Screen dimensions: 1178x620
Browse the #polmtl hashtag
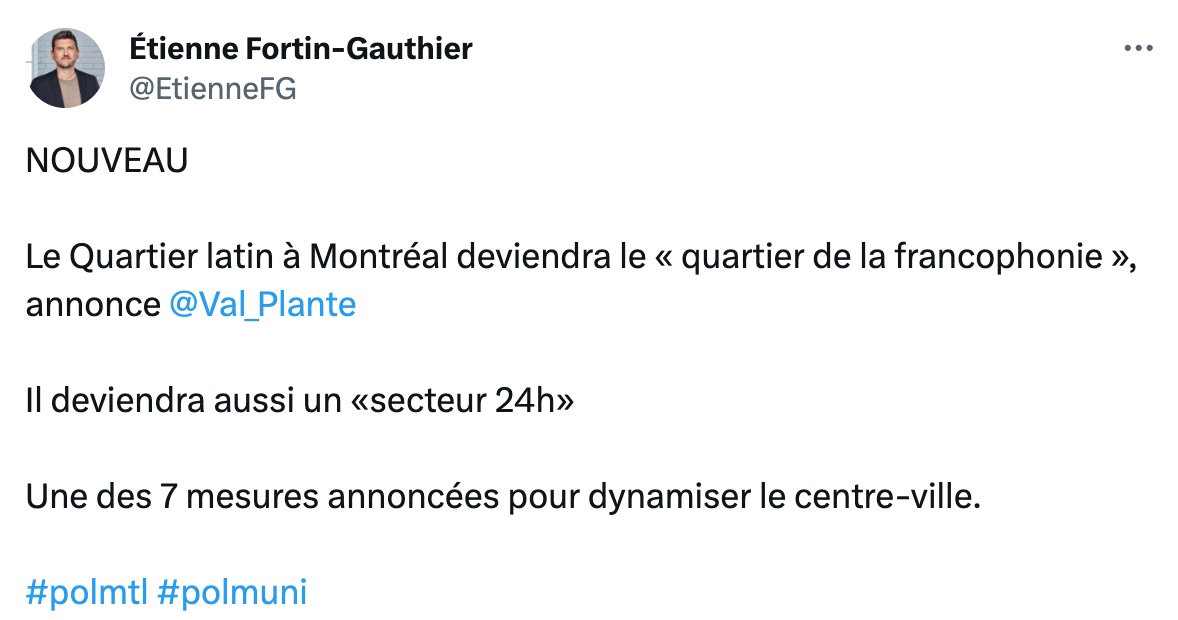pos(86,592)
